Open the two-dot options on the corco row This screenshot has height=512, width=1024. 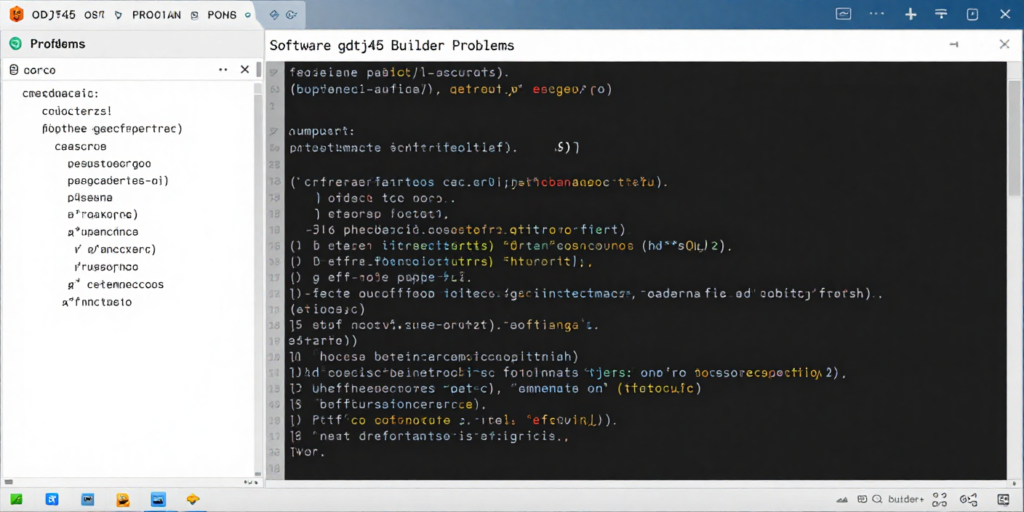pos(223,69)
